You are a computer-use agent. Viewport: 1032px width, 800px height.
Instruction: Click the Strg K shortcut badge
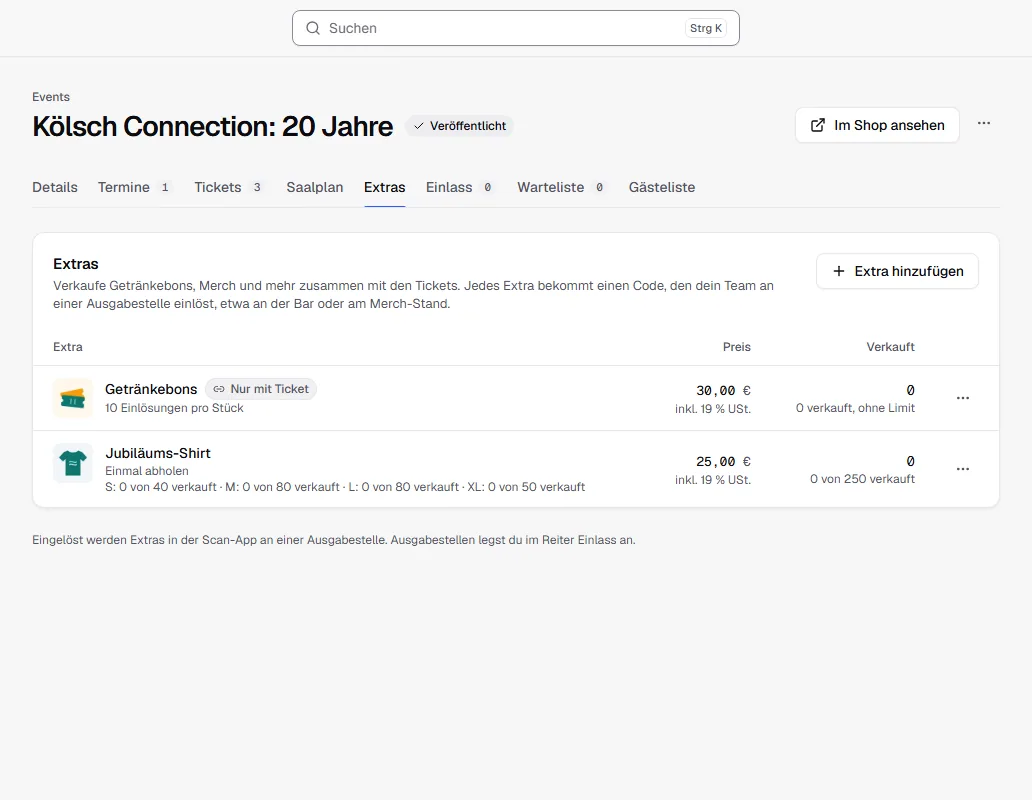[x=706, y=28]
